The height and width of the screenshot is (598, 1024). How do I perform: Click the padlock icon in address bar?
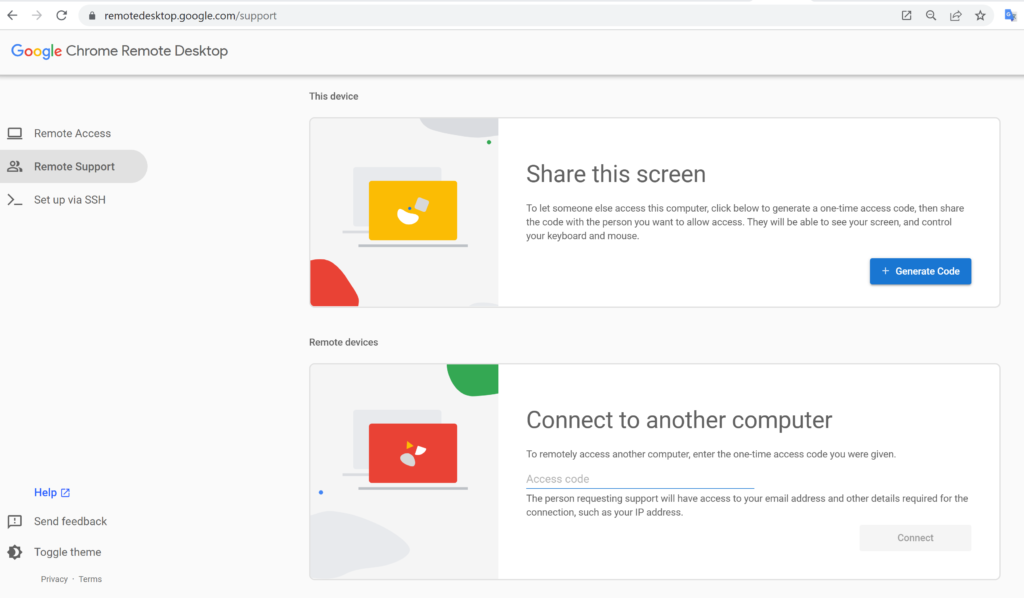(90, 16)
